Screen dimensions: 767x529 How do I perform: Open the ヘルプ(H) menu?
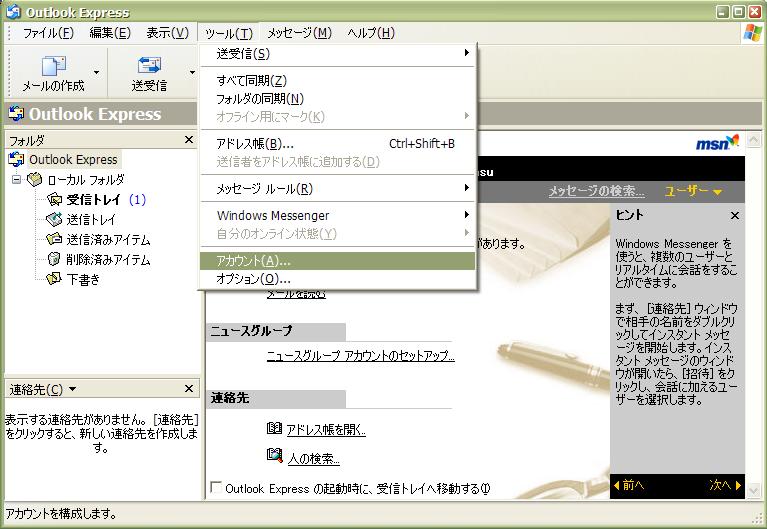[x=371, y=33]
